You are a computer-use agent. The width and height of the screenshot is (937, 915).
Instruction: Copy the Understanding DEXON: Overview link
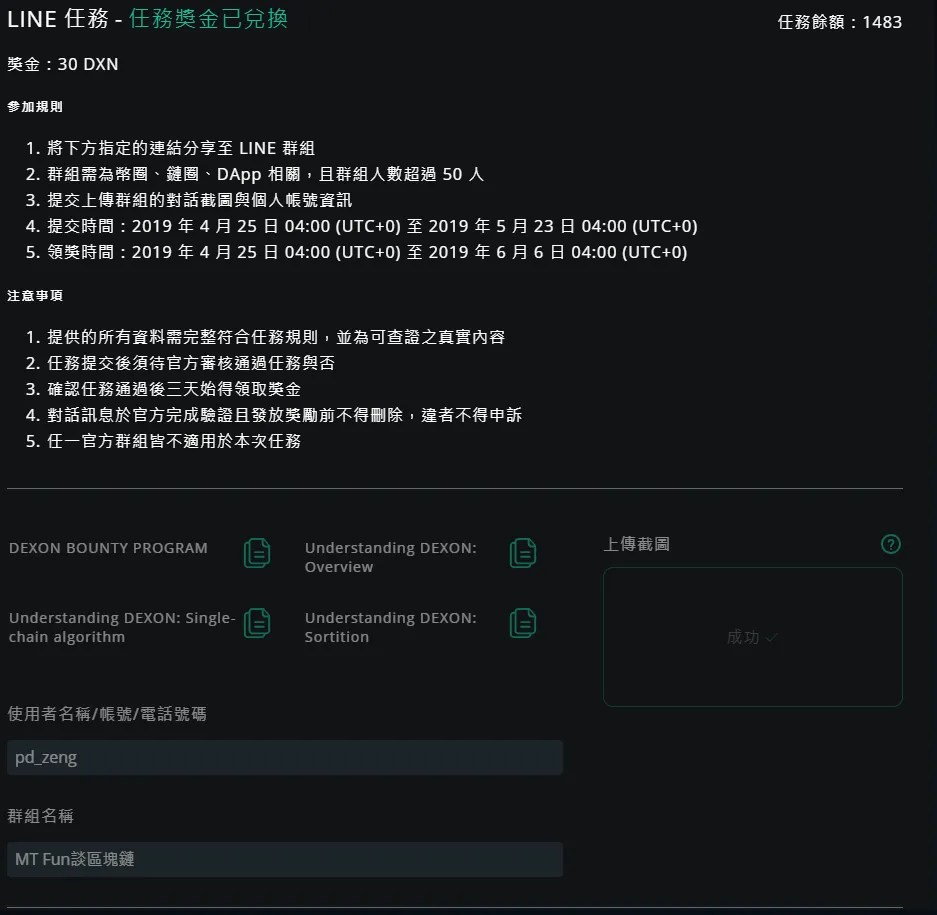coord(523,553)
